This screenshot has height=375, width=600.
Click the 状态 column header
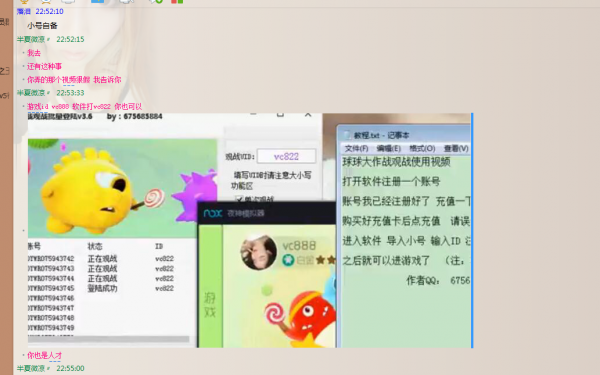pyautogui.click(x=95, y=246)
